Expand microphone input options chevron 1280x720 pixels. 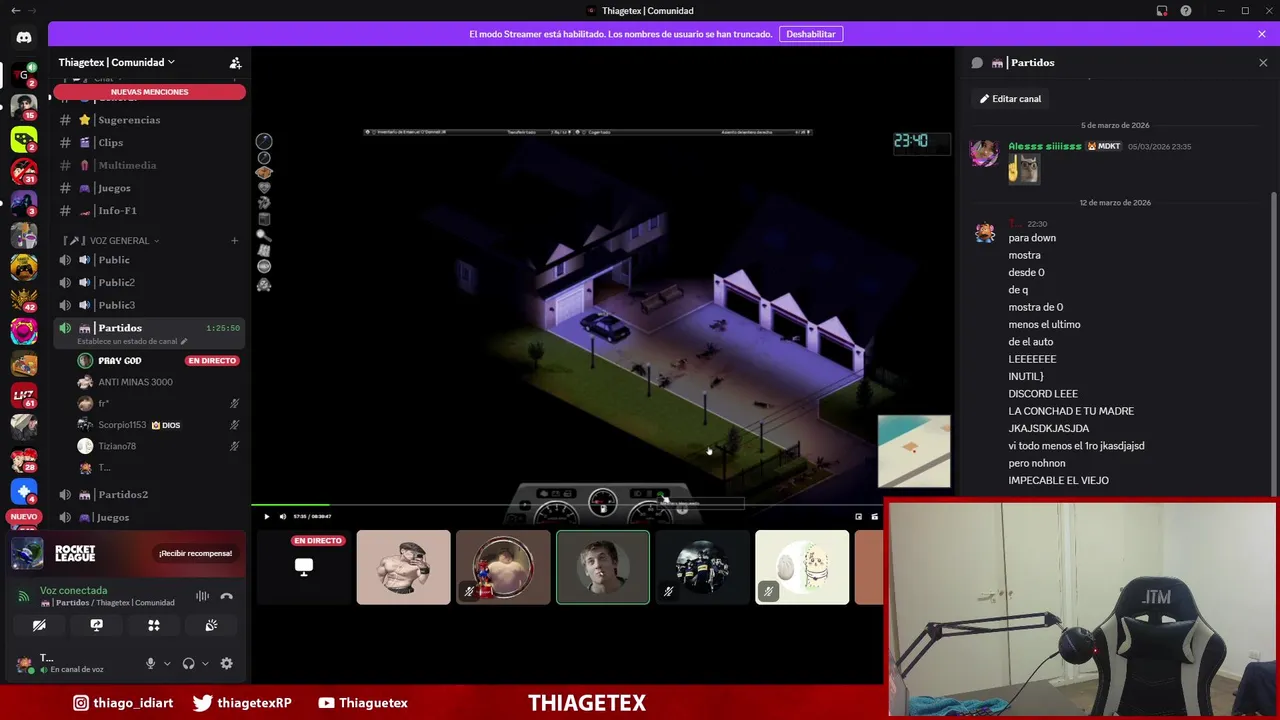click(x=167, y=663)
